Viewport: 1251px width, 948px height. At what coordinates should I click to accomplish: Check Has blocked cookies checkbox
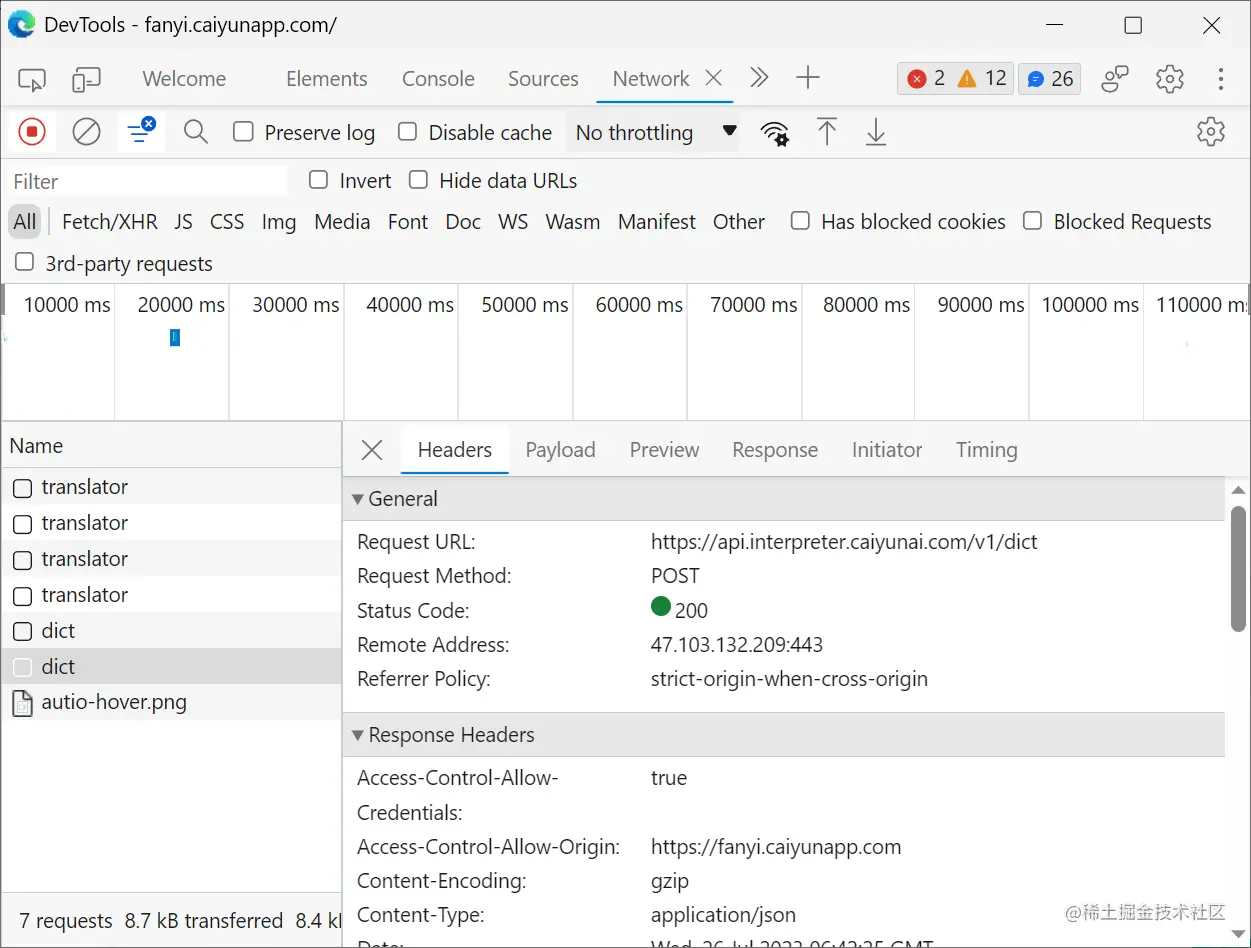pyautogui.click(x=800, y=221)
